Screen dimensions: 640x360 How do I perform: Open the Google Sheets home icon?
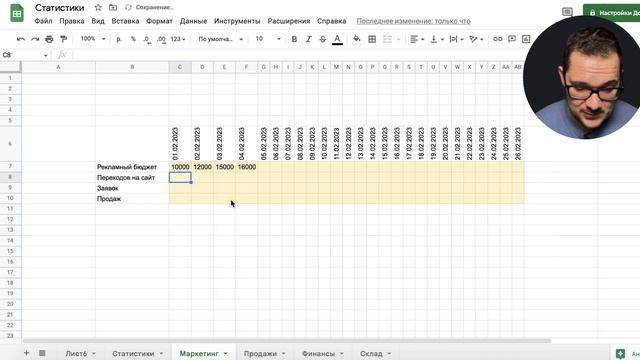click(17, 13)
